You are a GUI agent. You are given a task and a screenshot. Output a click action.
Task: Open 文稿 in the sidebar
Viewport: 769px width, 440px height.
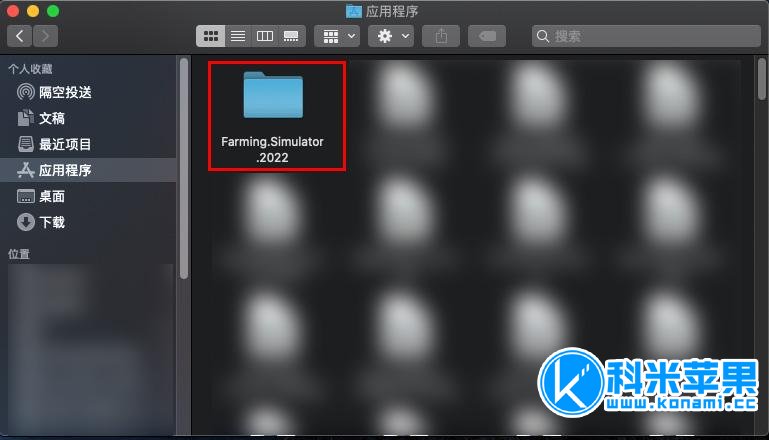[88, 118]
